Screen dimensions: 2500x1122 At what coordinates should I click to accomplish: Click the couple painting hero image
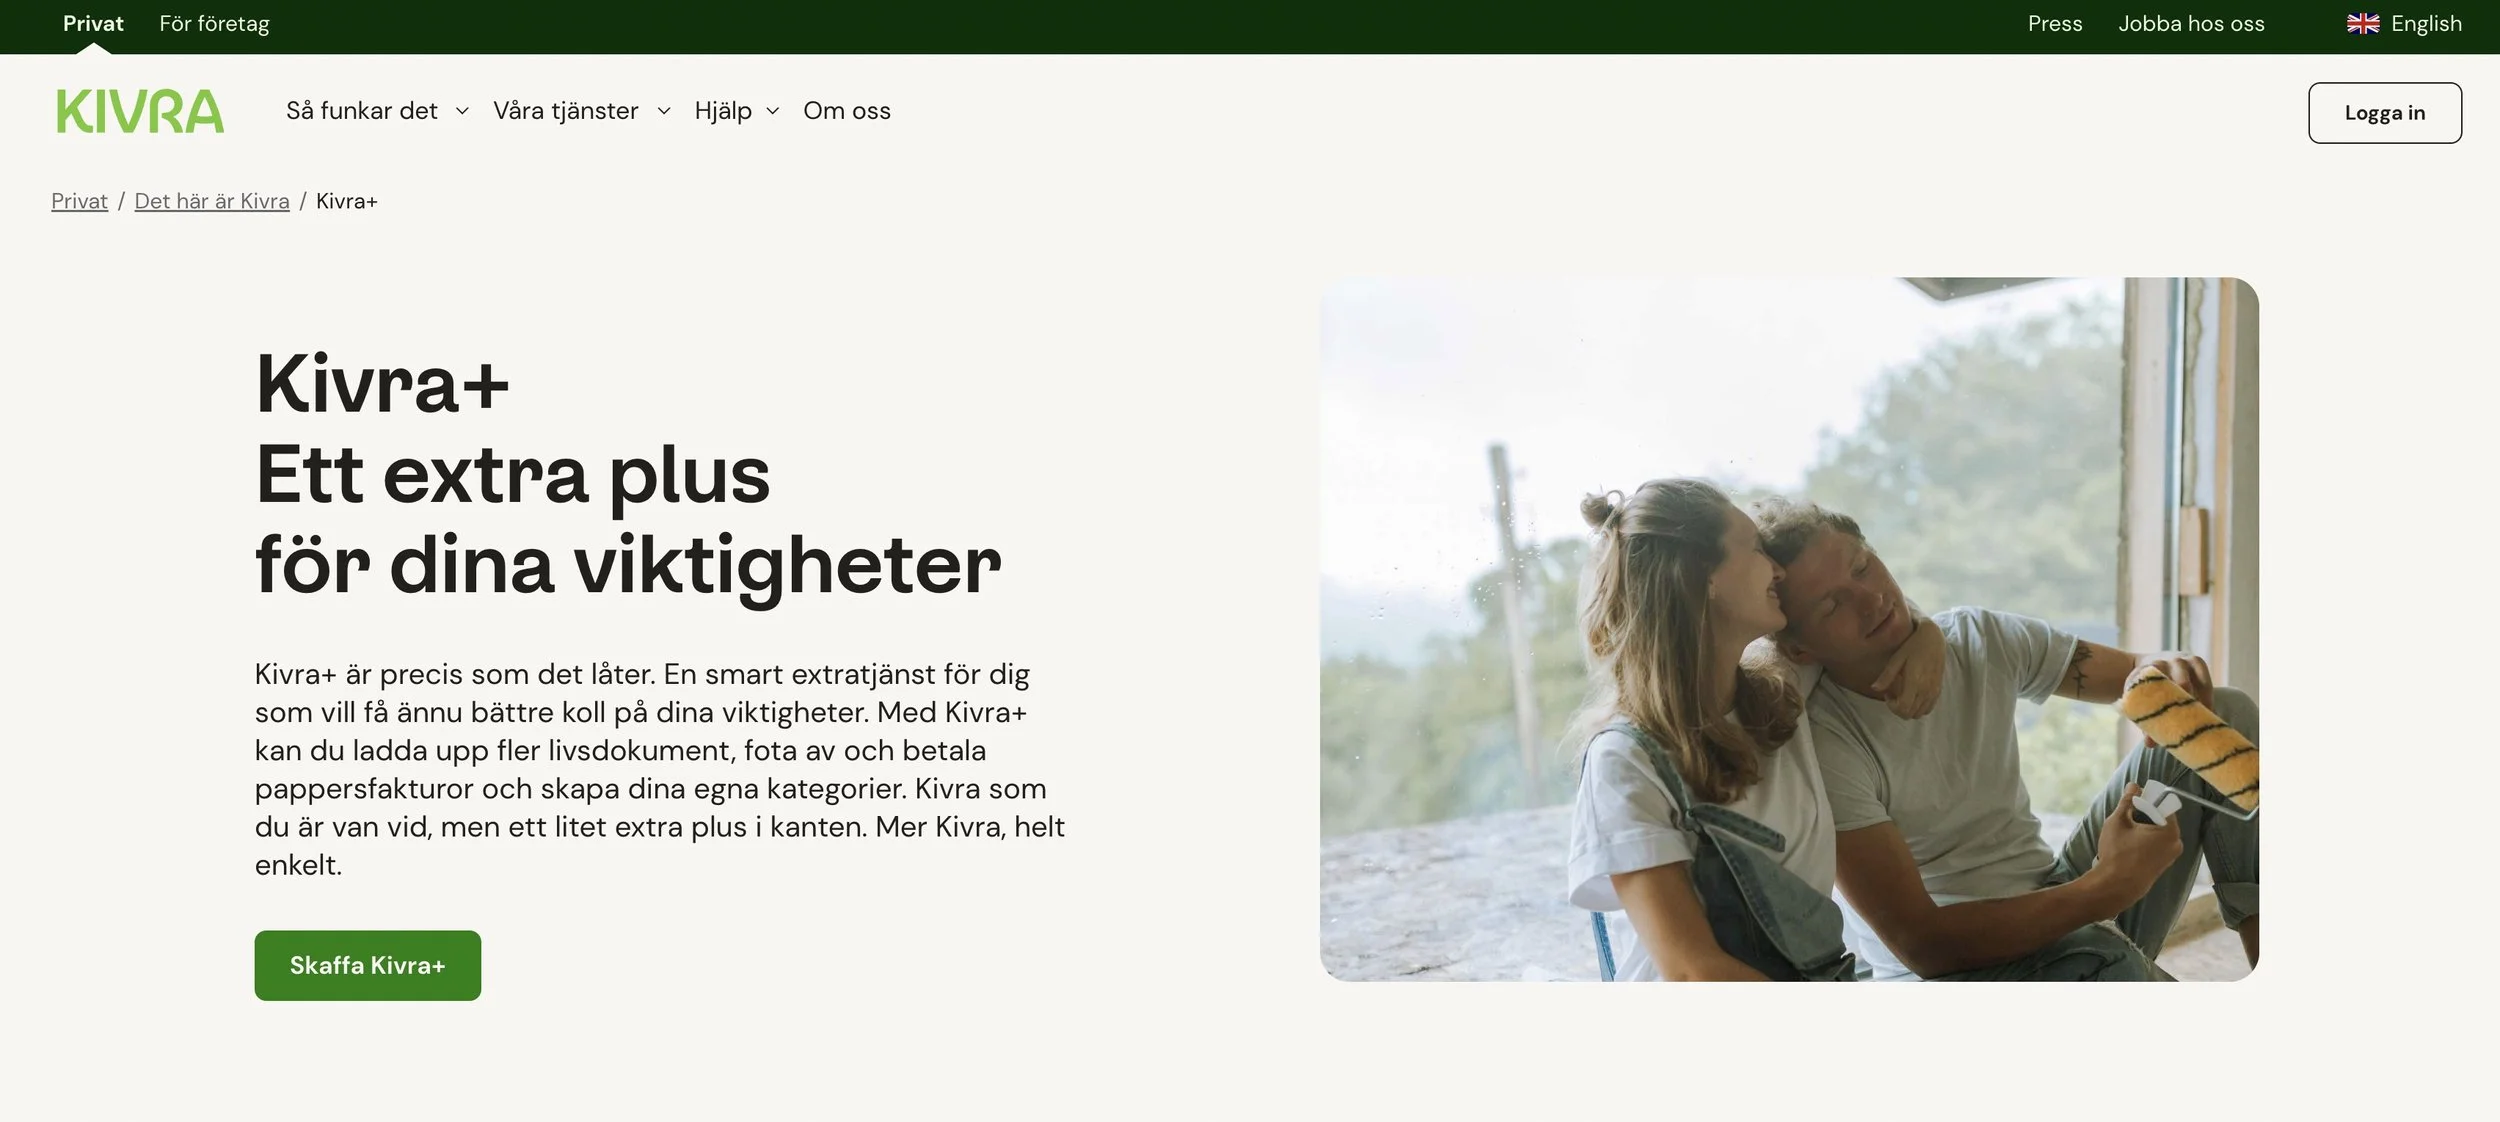pos(1789,629)
